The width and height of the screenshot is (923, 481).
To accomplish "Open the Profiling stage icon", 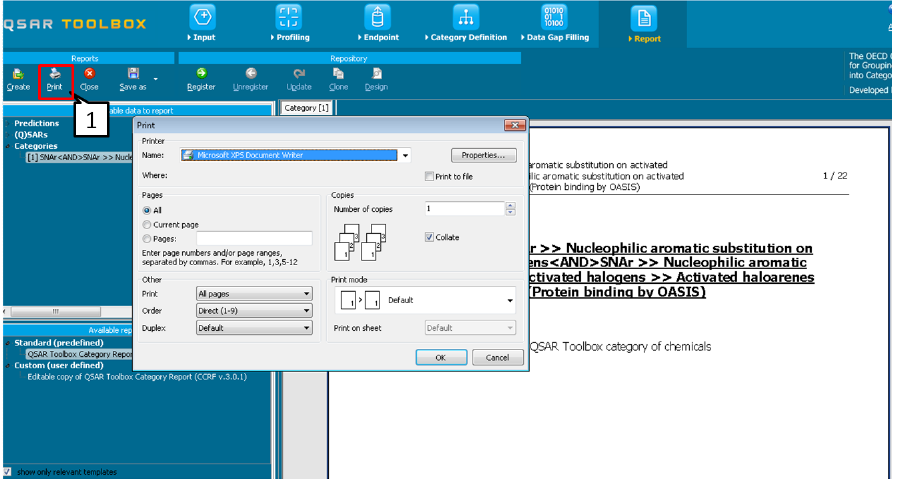I will [288, 18].
